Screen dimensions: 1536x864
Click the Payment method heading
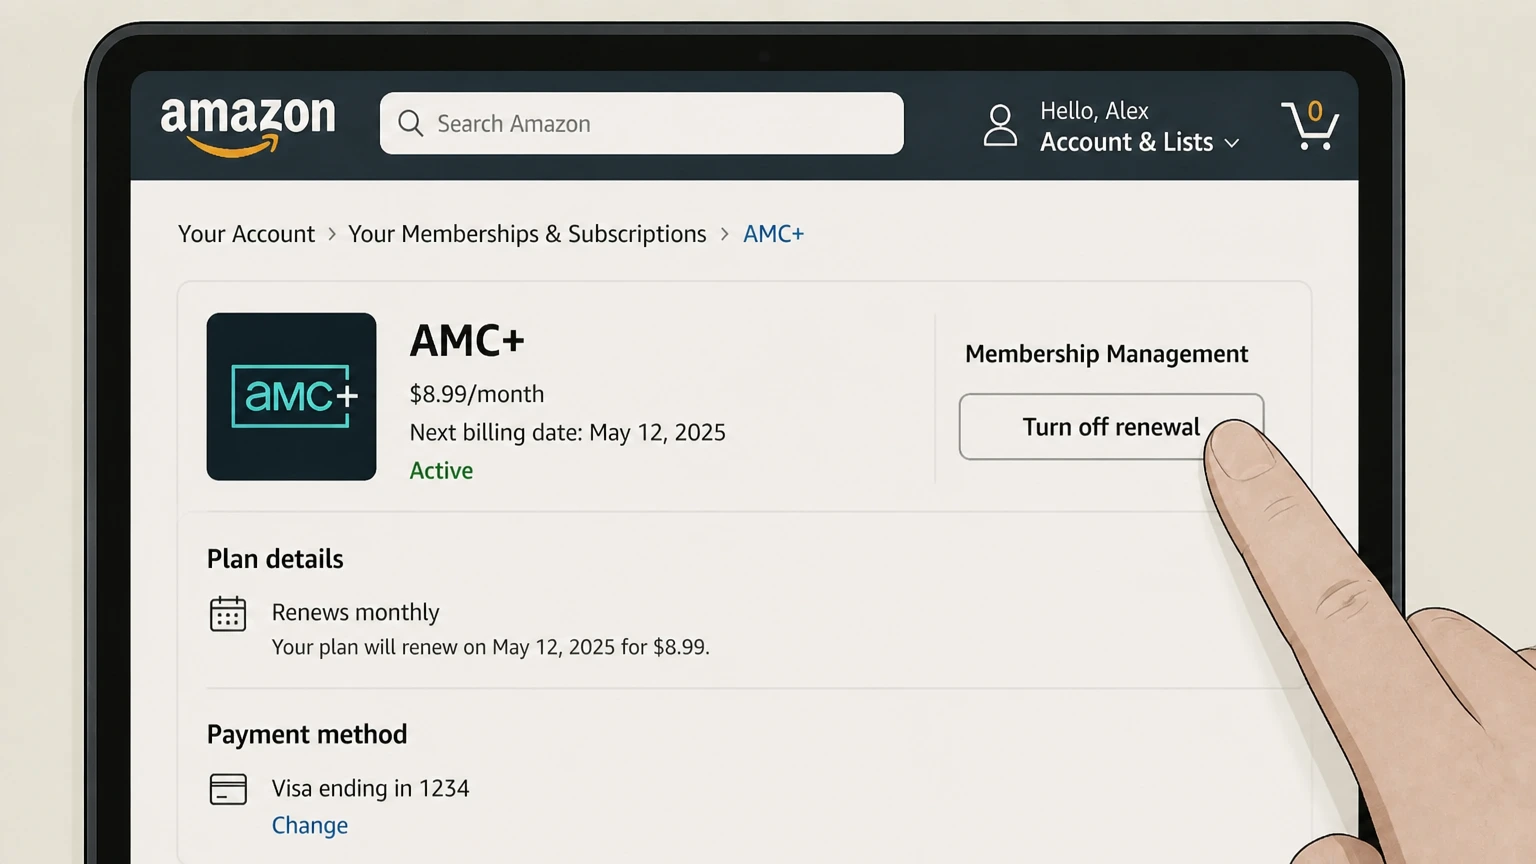click(307, 735)
